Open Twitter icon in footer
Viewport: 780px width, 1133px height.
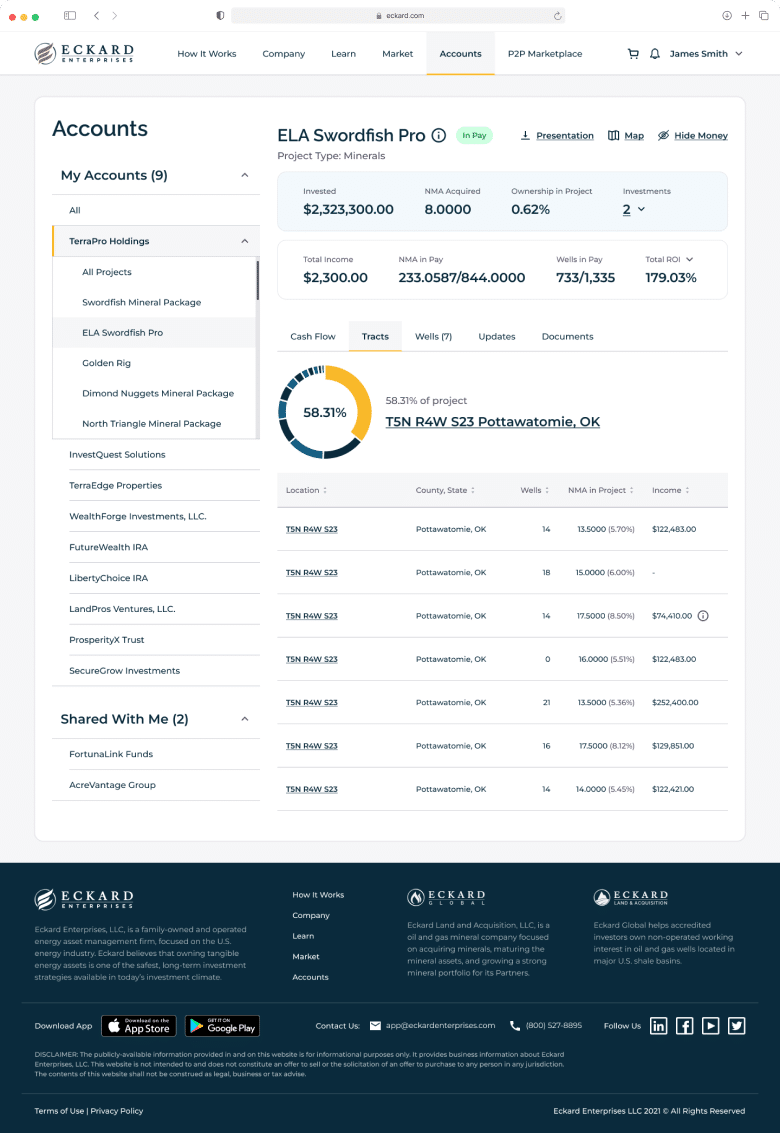click(737, 1025)
